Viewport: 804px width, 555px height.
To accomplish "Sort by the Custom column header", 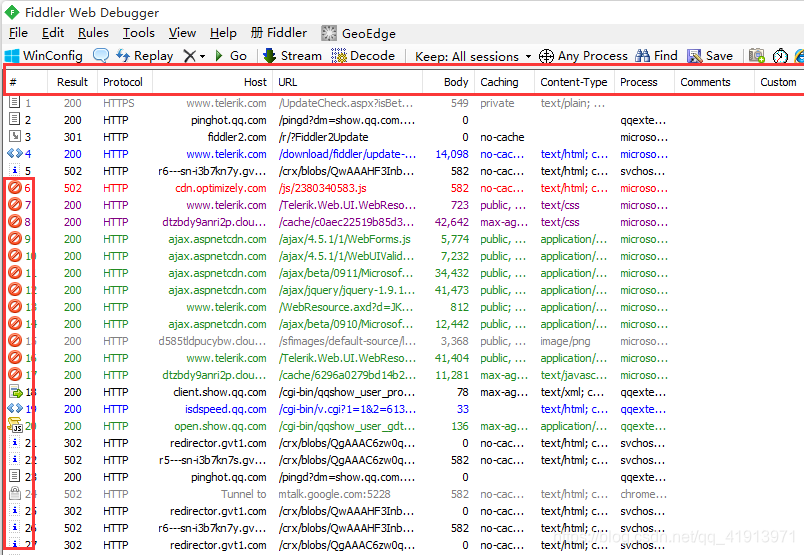I will (x=777, y=82).
